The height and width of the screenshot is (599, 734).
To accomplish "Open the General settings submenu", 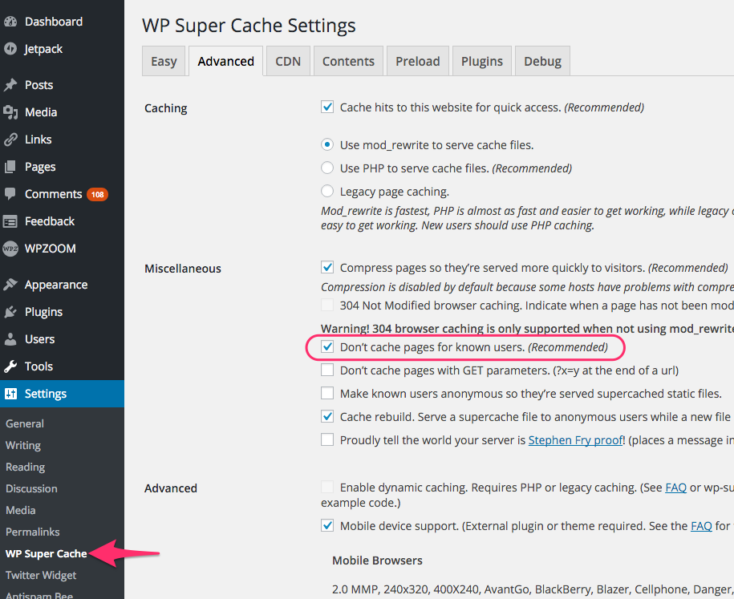I will click(x=25, y=424).
